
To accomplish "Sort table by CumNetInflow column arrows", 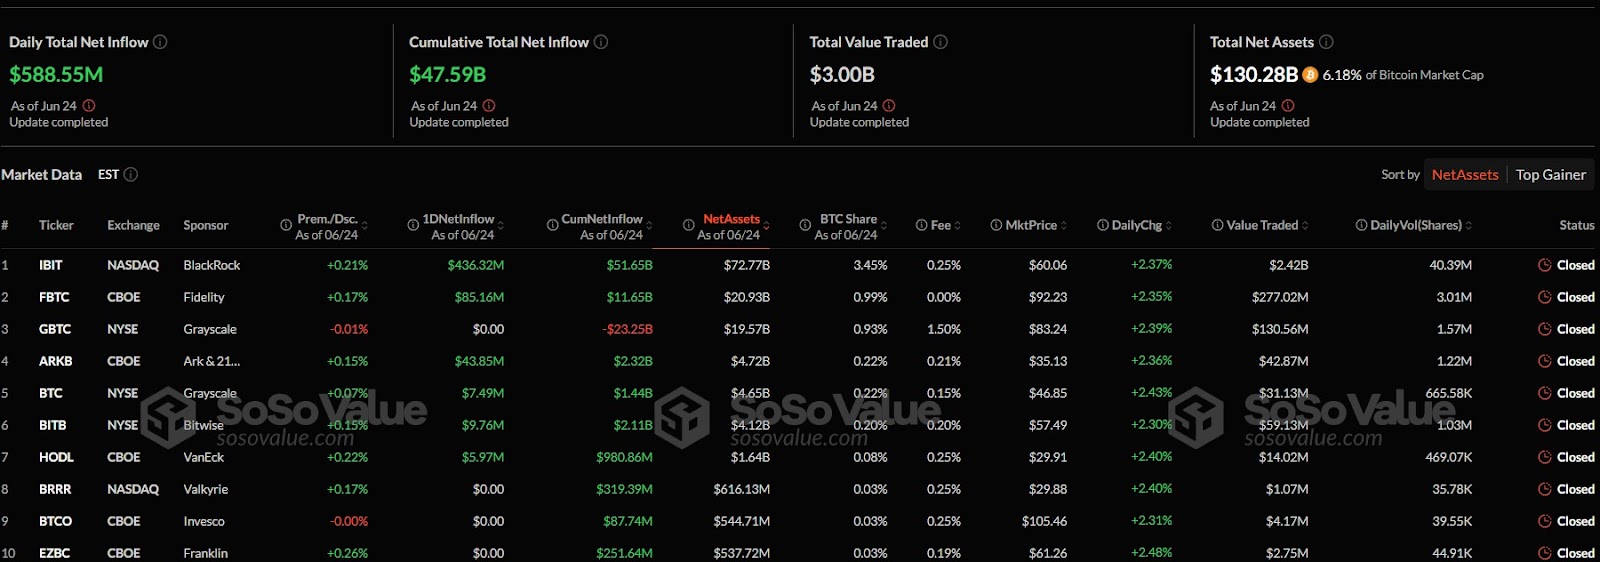I will tap(649, 226).
